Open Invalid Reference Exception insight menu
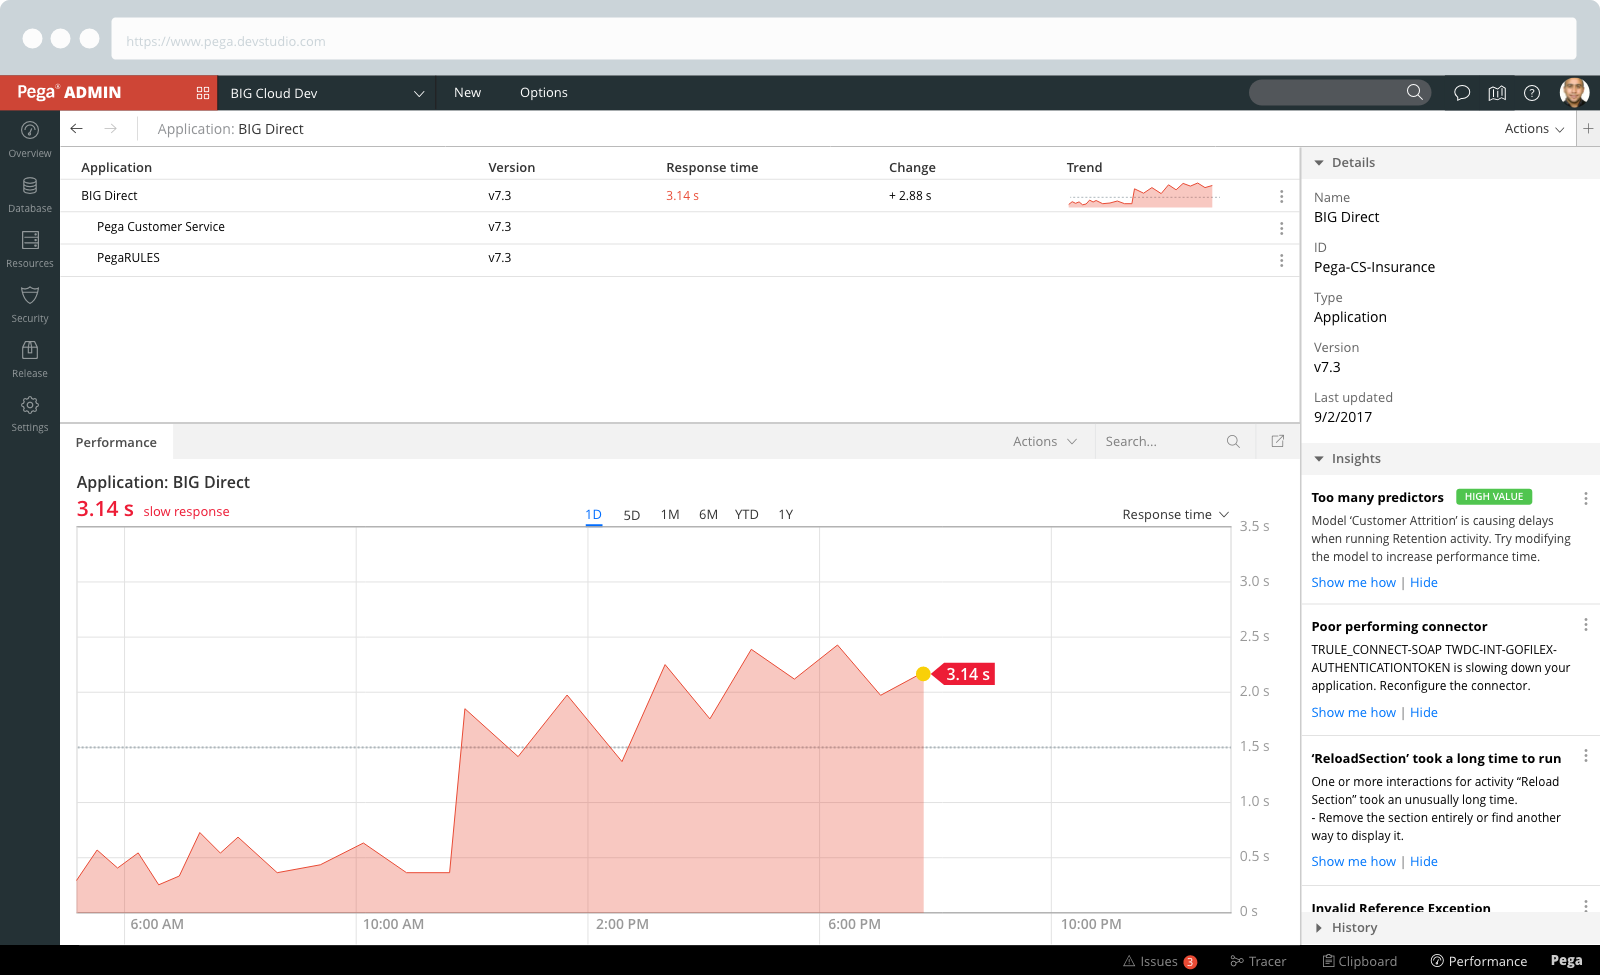 coord(1585,906)
